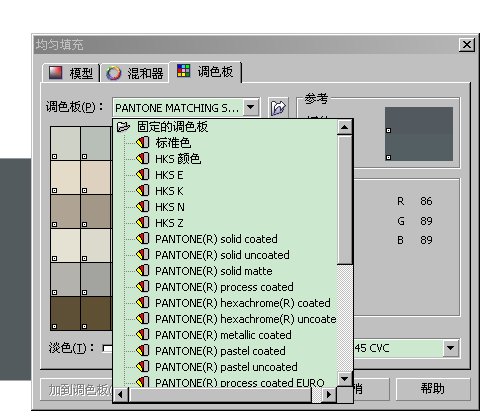Click the 加到调色板 button
Screen dimensions: 491x419
point(77,389)
